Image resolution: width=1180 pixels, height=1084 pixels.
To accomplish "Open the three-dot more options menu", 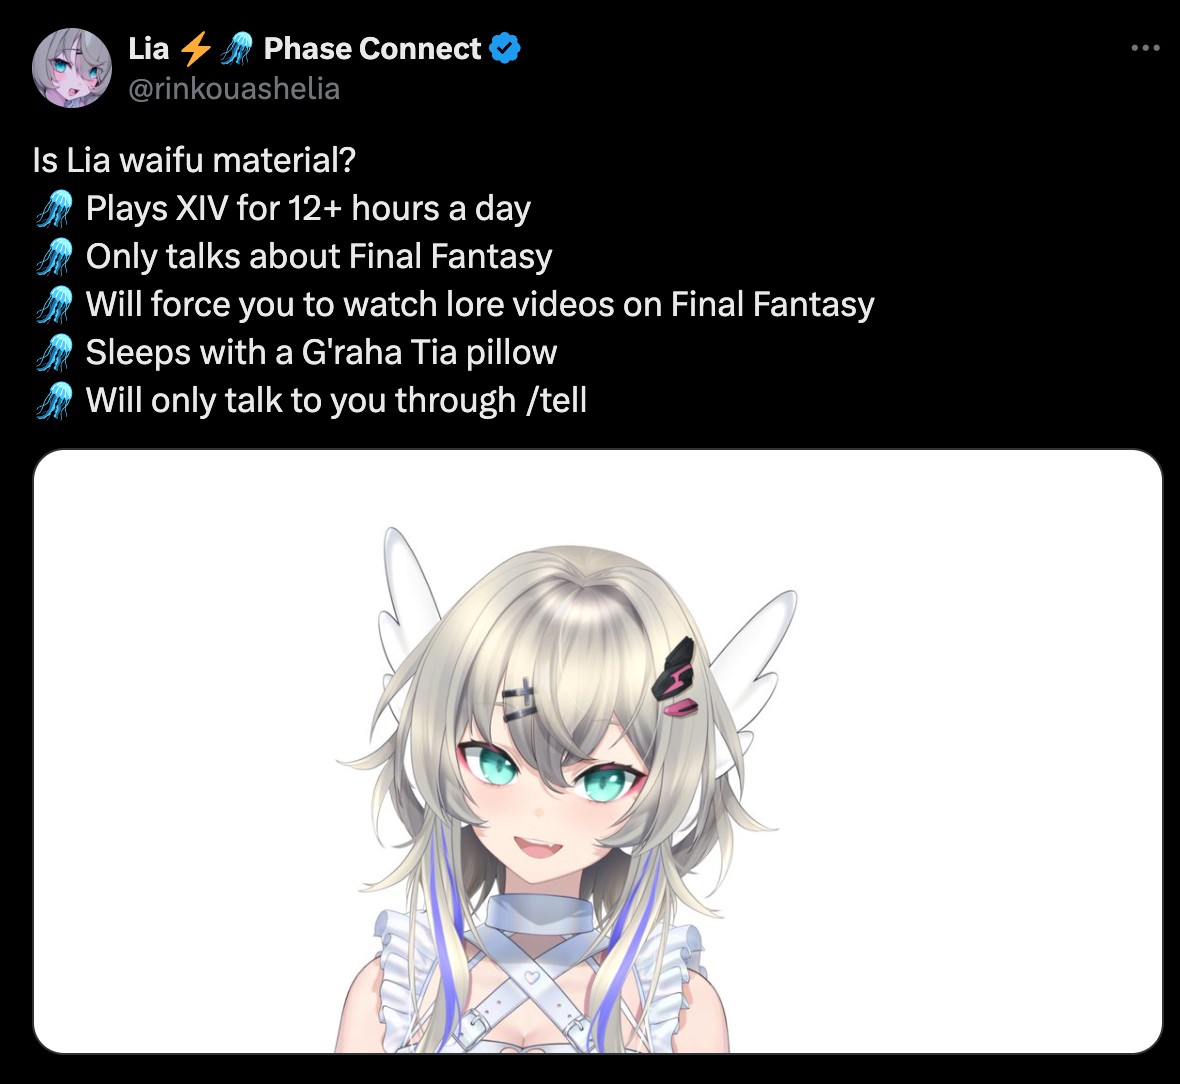I will pos(1145,48).
